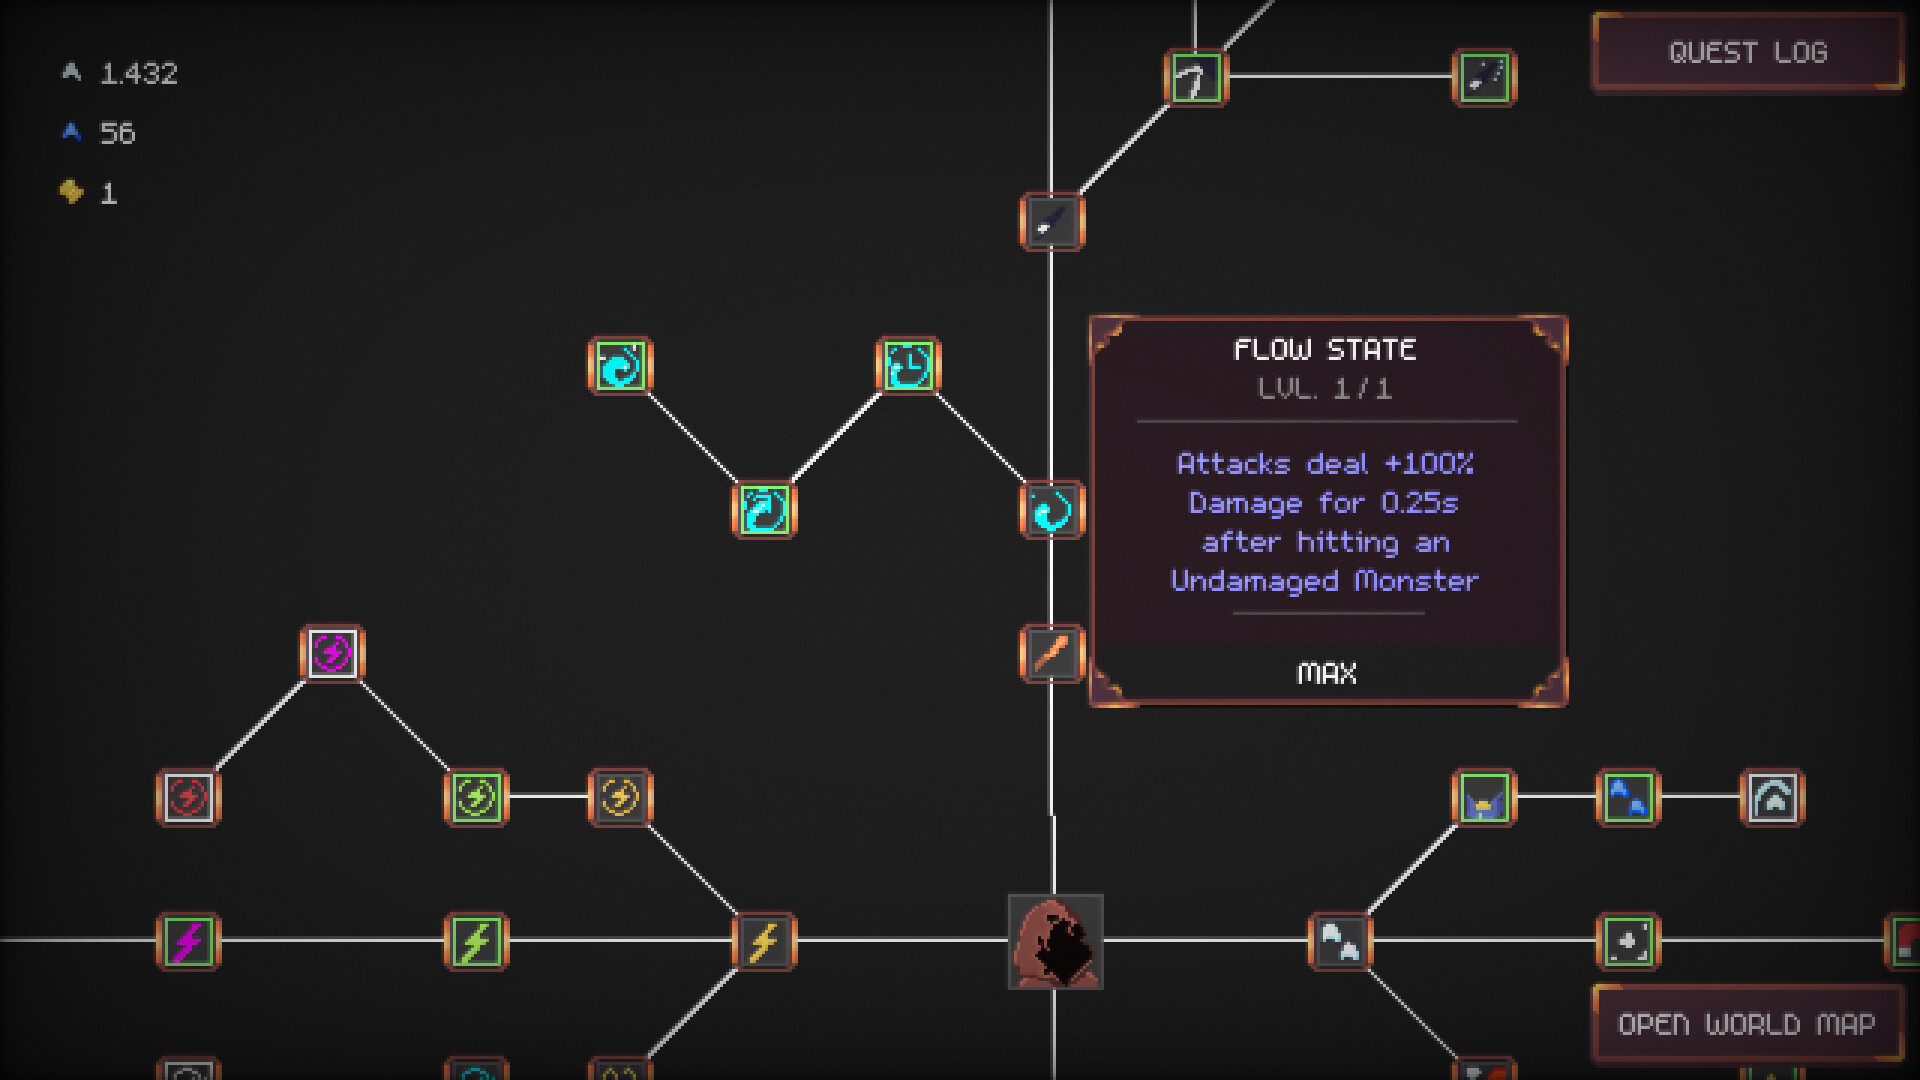The height and width of the screenshot is (1080, 1920).
Task: Click the MAX label in Flow State tooltip
Action: tap(1326, 673)
